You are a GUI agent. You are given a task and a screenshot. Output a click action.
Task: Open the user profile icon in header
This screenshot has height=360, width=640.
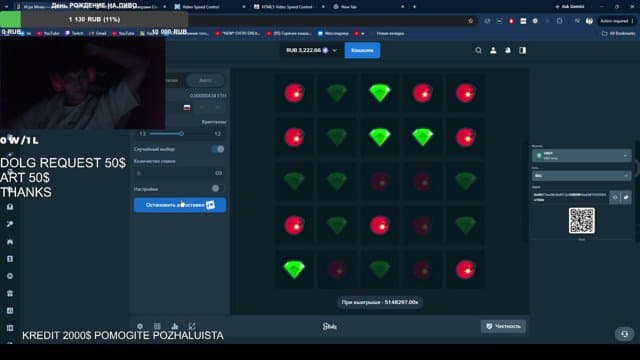[493, 50]
